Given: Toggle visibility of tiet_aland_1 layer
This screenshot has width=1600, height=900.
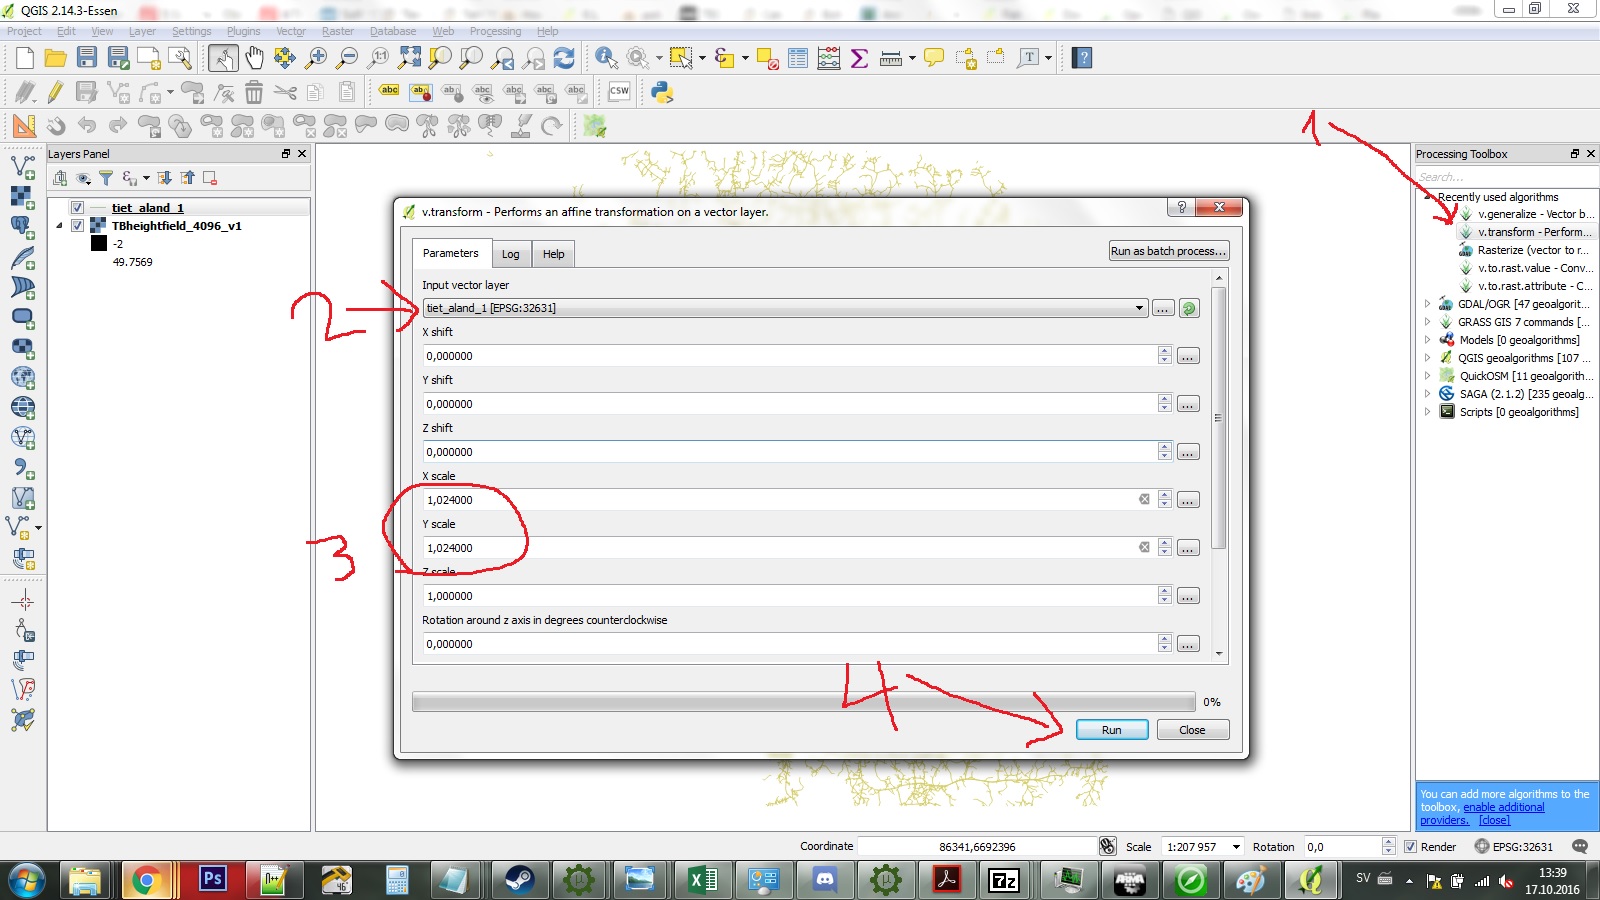Looking at the screenshot, I should (x=77, y=208).
